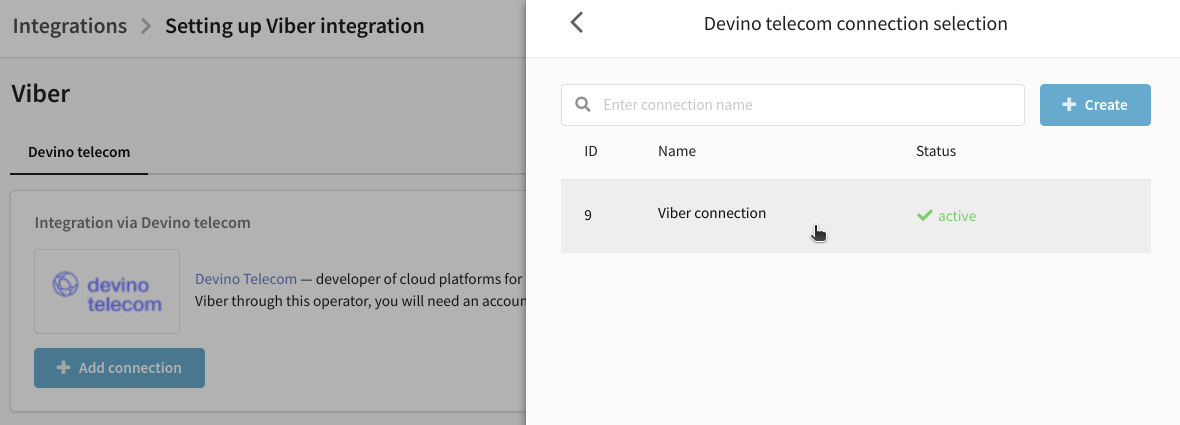Click the Add connection button
This screenshot has width=1180, height=425.
119,368
